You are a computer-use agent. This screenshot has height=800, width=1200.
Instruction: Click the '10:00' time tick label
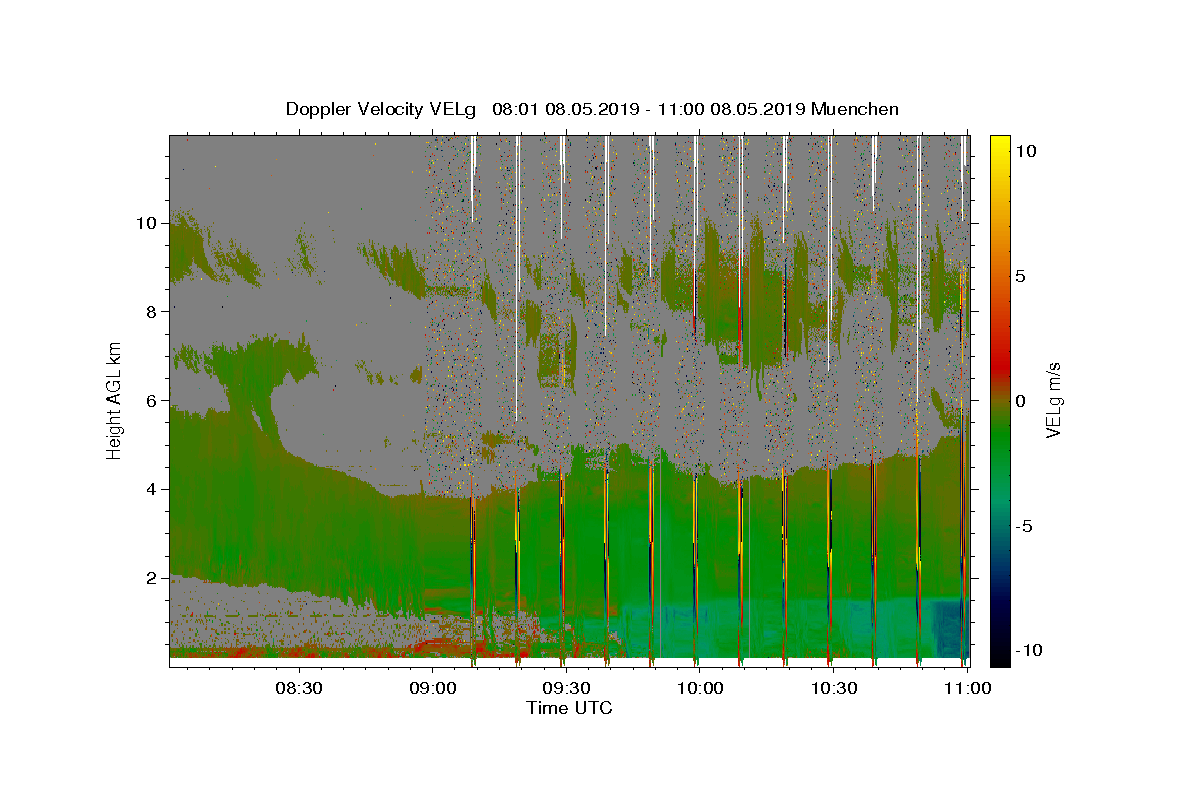[x=700, y=688]
